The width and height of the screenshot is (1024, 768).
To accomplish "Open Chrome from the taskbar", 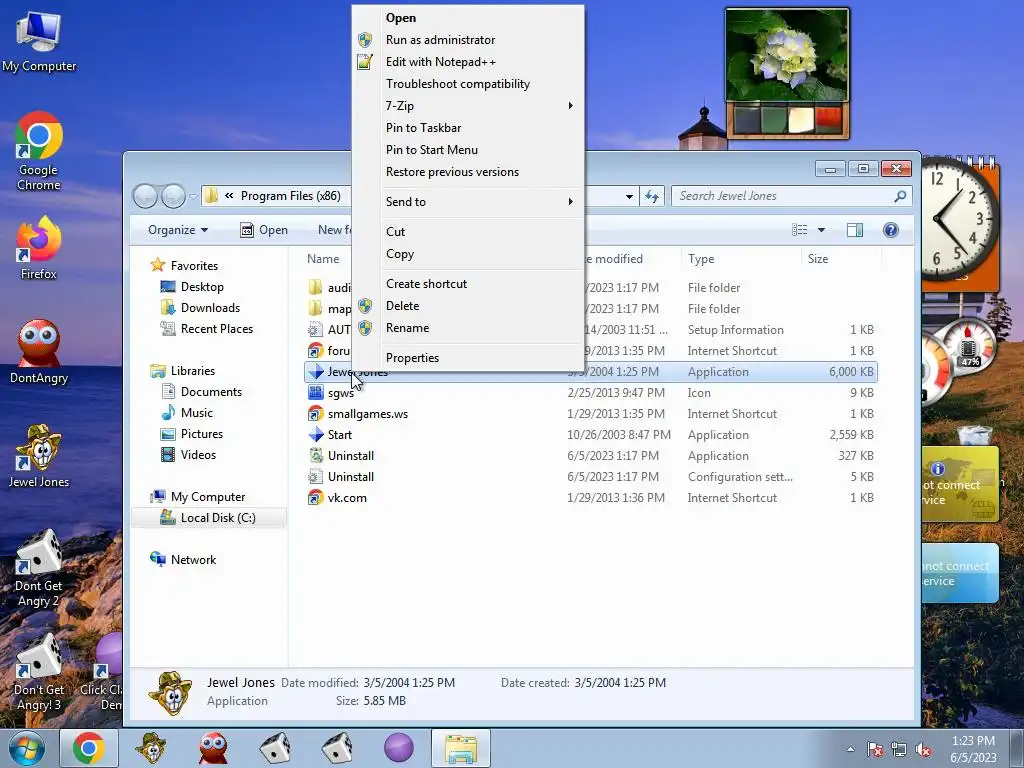I will click(x=89, y=748).
